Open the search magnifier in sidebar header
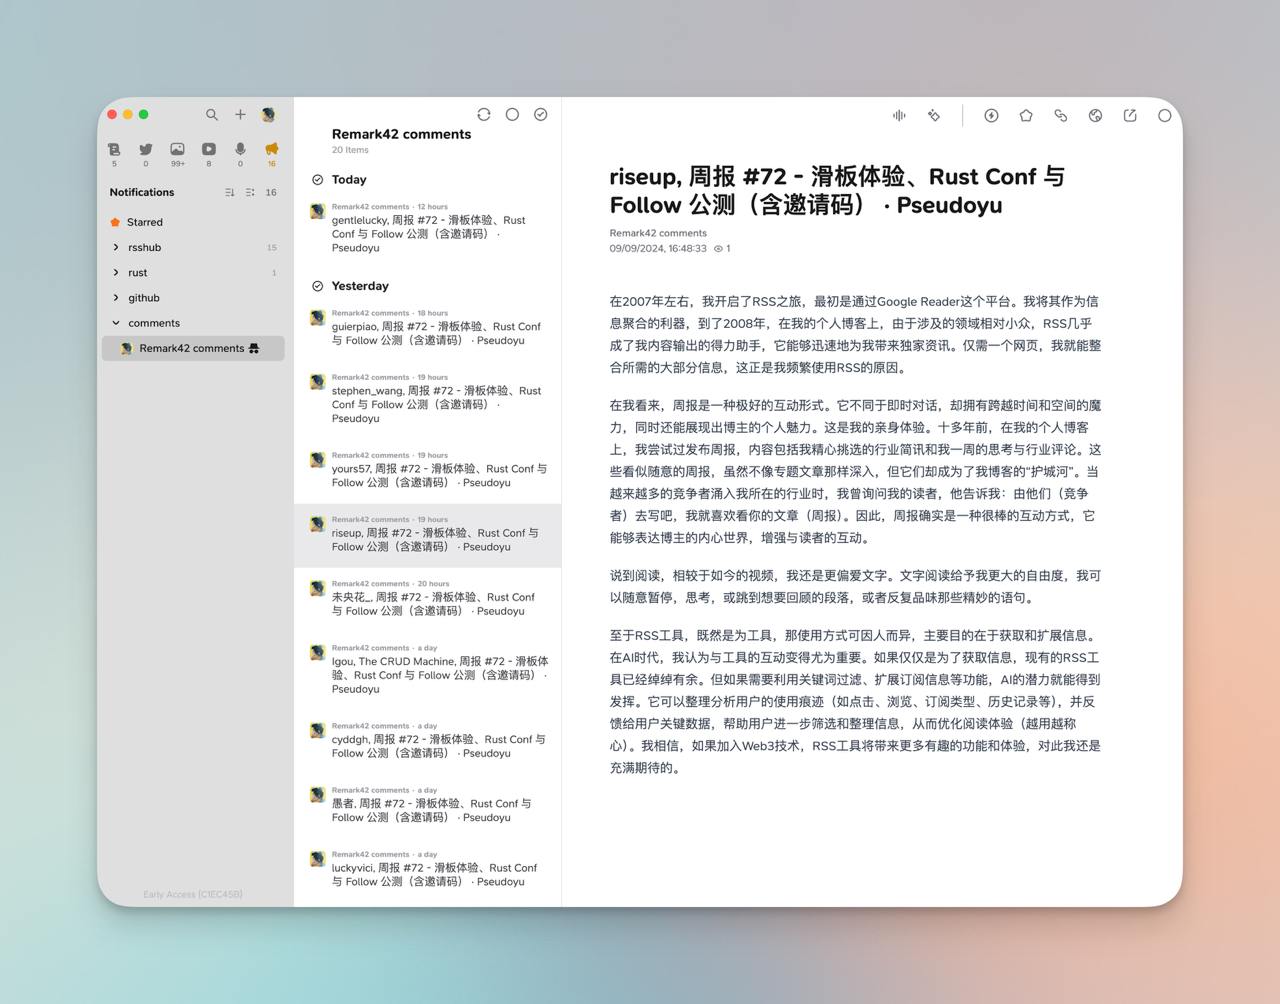This screenshot has width=1280, height=1004. pyautogui.click(x=212, y=115)
